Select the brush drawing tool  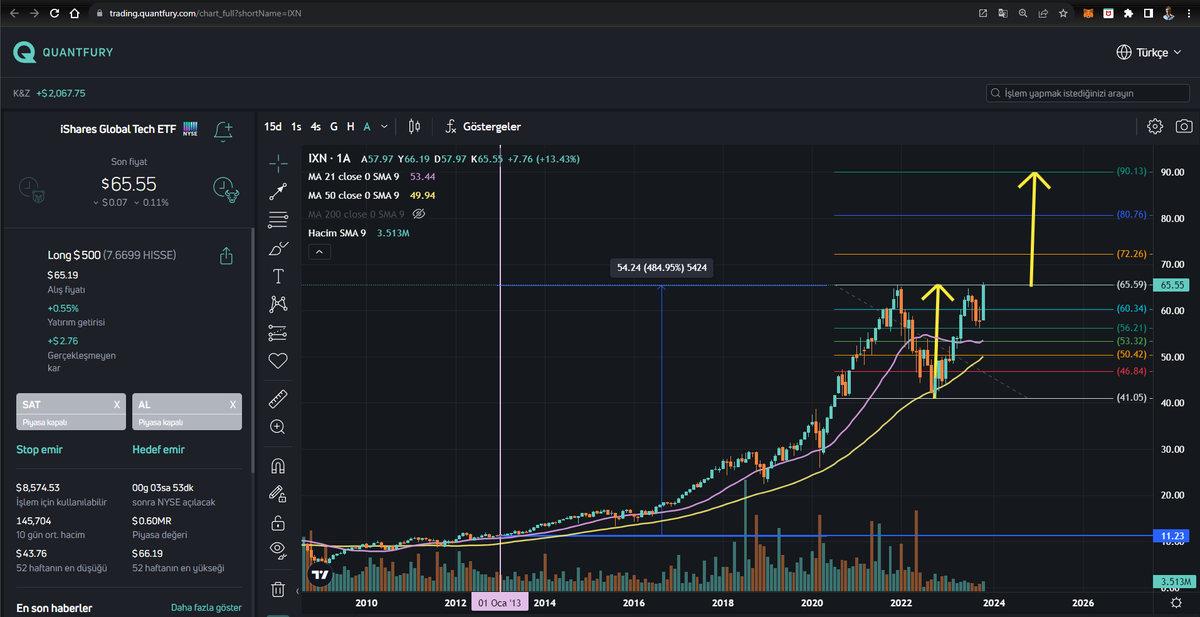[278, 247]
